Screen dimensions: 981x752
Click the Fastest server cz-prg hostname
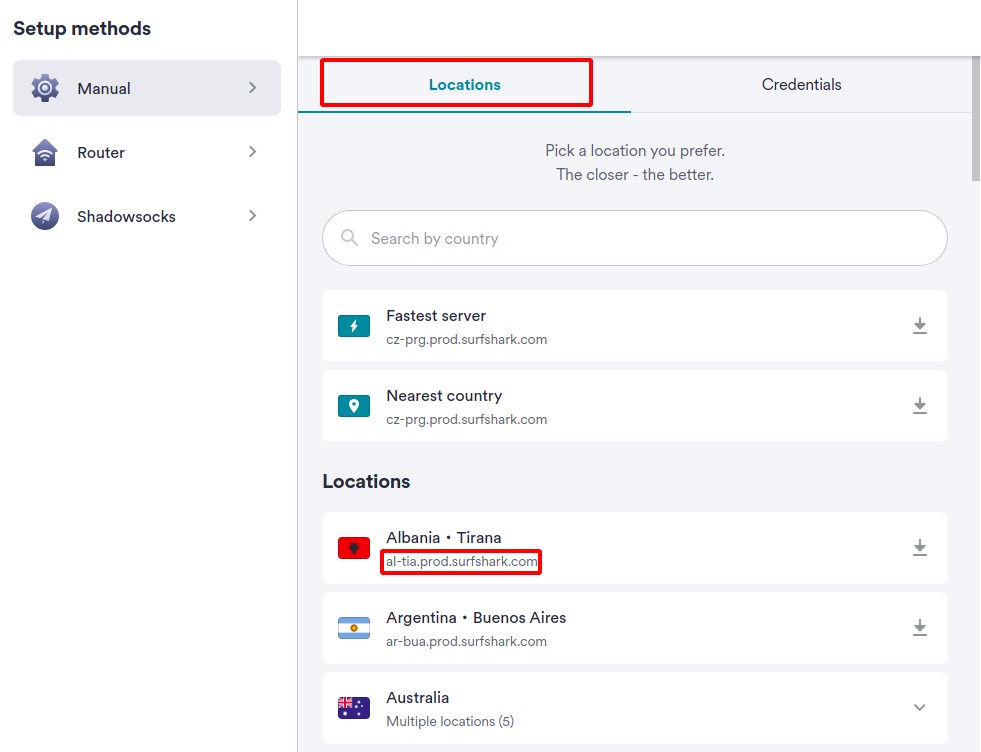(466, 340)
